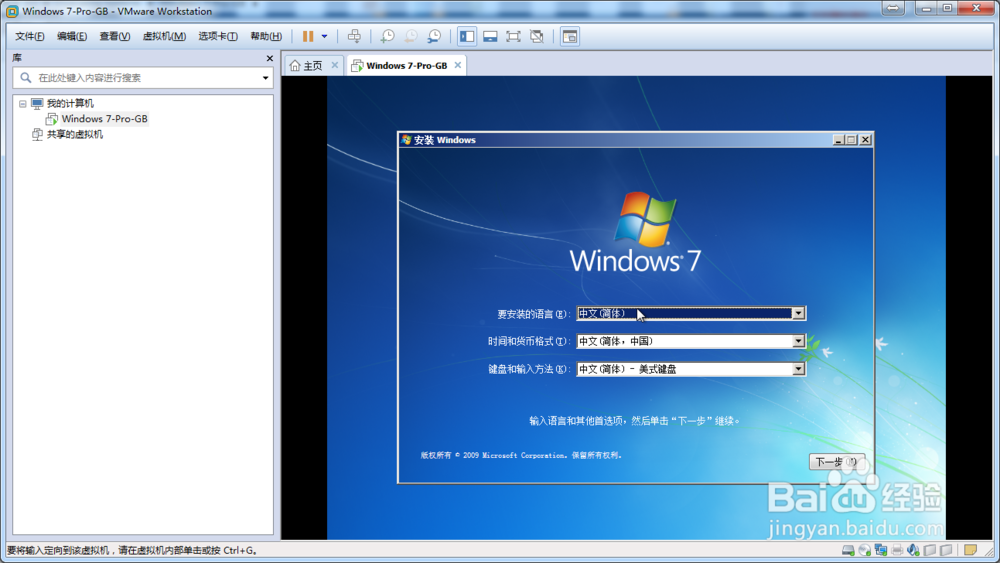
Task: Switch to Unity mode icon
Action: tap(537, 36)
